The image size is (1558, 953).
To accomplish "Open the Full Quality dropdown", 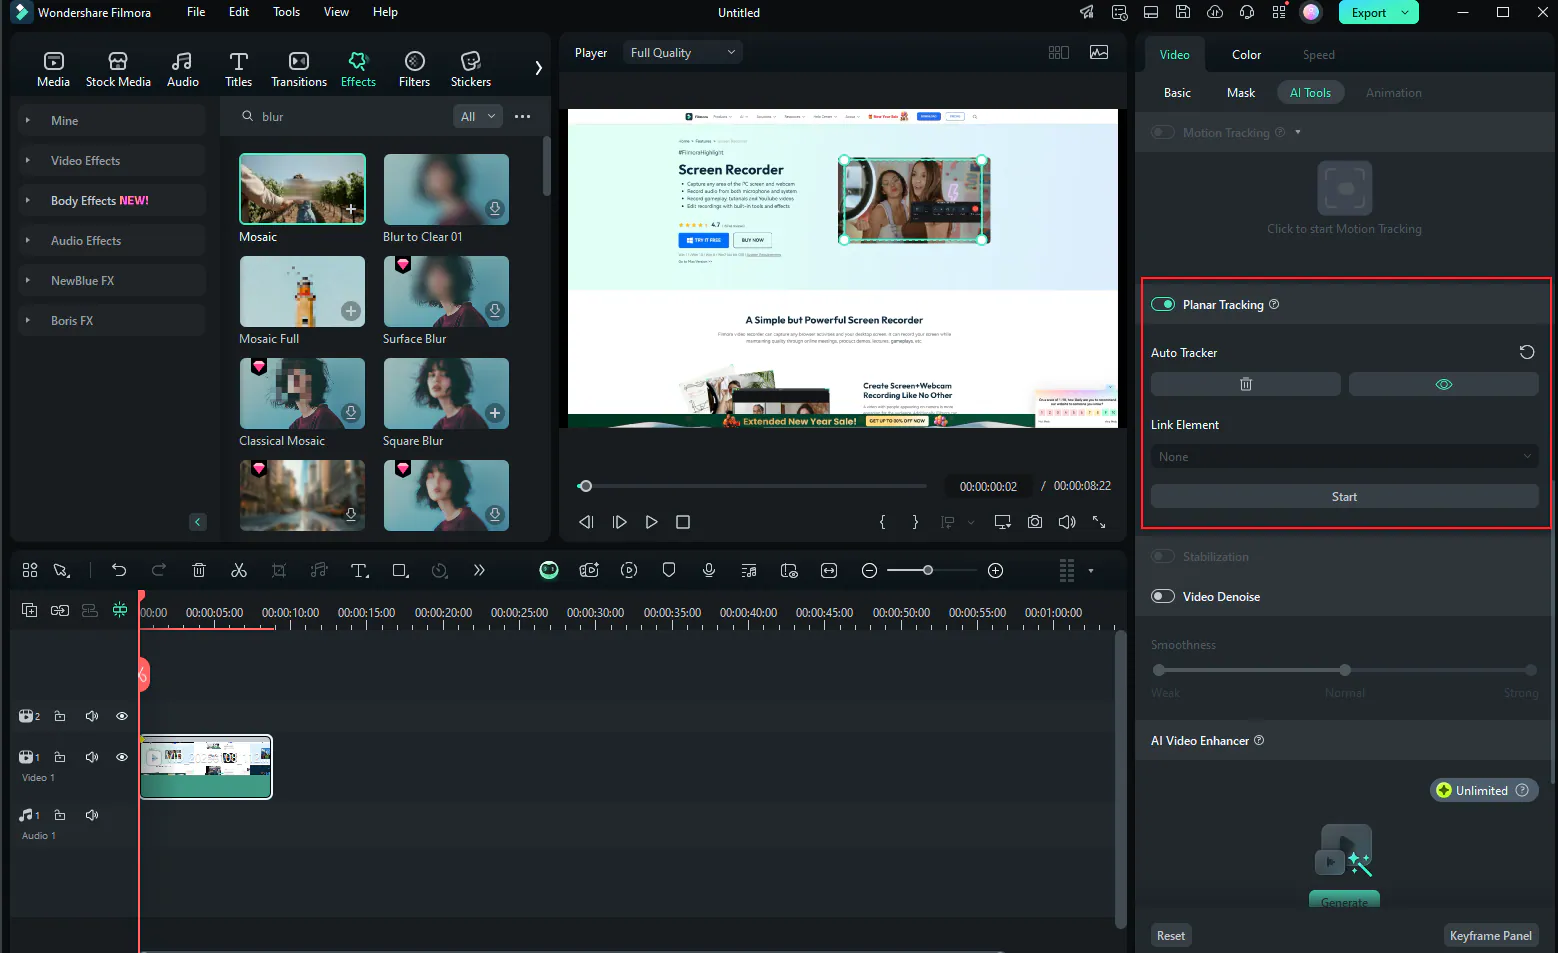I will click(x=683, y=52).
